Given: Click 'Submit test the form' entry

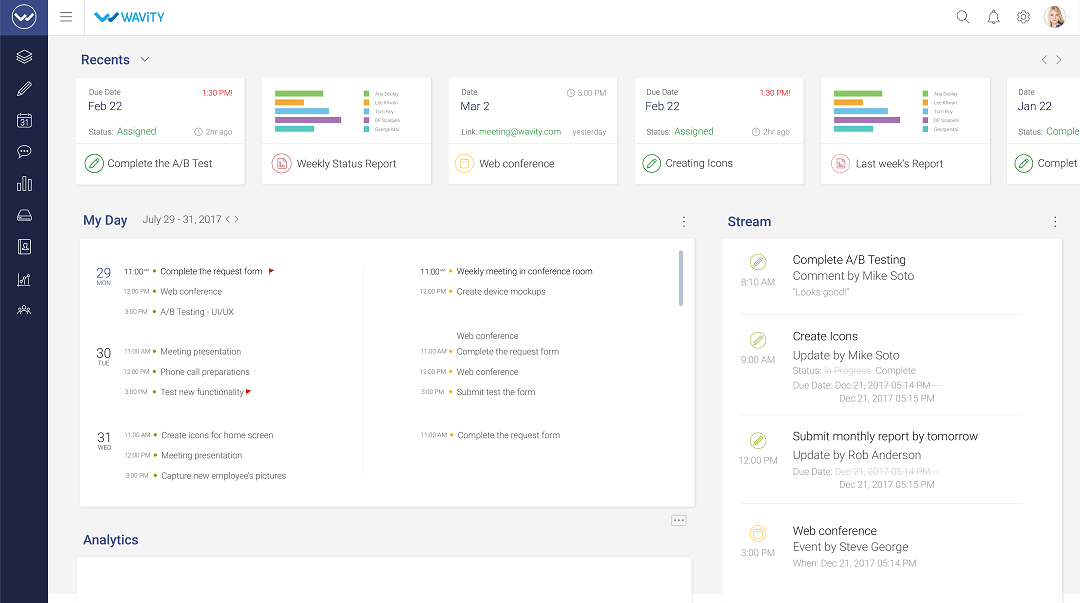Looking at the screenshot, I should click(496, 391).
